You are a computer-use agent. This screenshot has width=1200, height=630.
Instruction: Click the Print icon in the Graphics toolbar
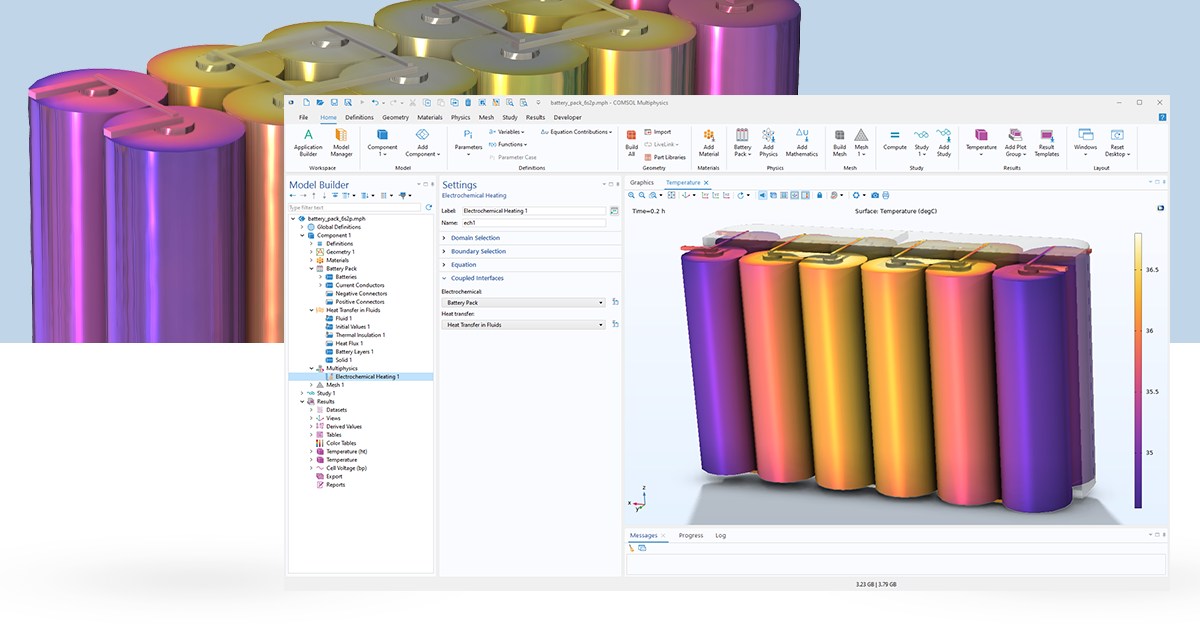(x=886, y=196)
